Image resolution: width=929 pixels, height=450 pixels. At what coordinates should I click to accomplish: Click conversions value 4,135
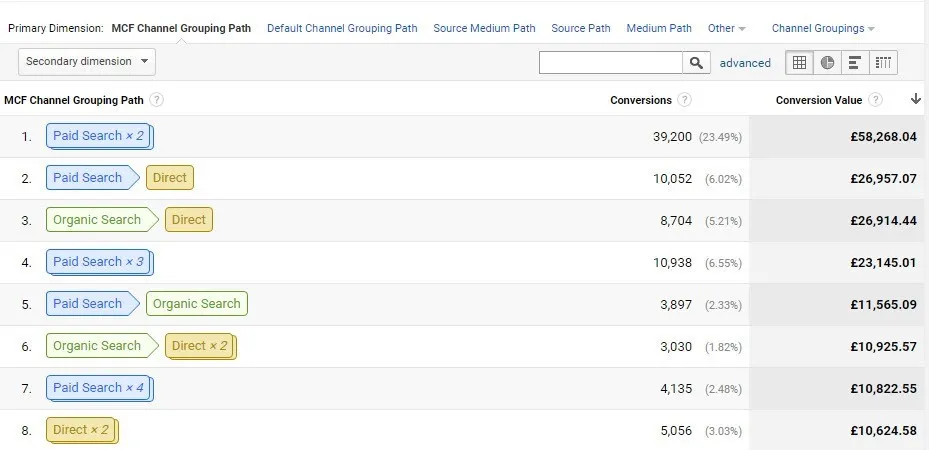(x=676, y=389)
